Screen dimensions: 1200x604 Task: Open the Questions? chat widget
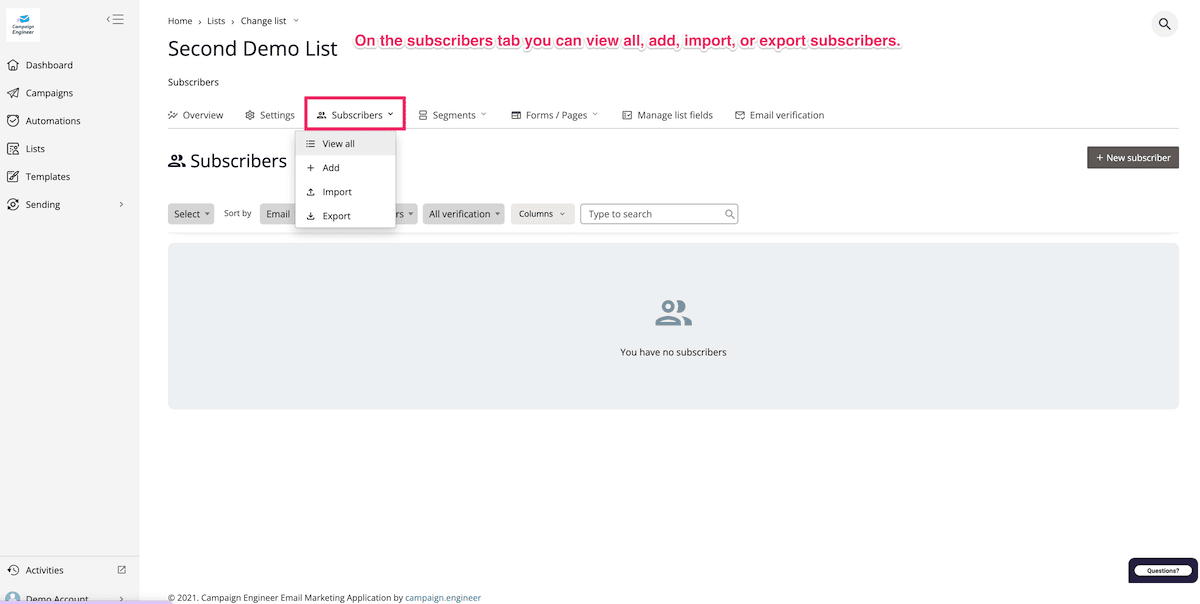coord(1163,570)
